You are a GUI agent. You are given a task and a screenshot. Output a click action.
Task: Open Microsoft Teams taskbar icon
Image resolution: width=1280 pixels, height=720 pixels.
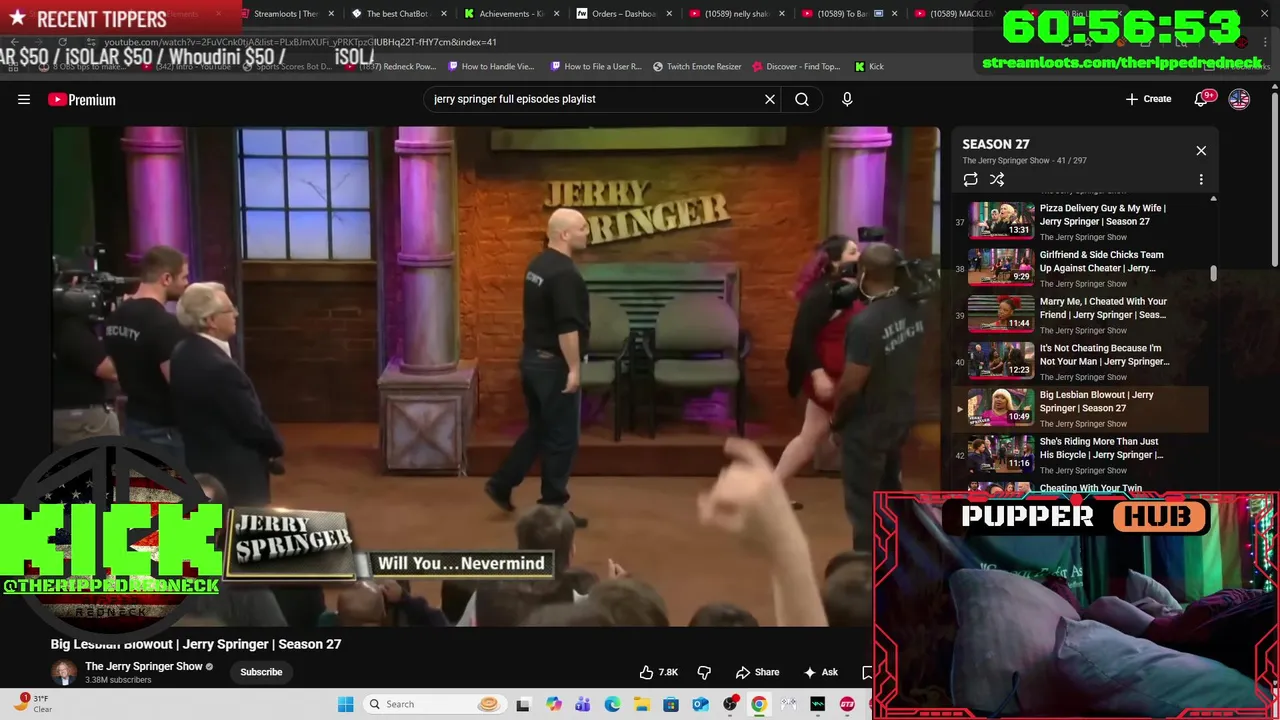[583, 704]
